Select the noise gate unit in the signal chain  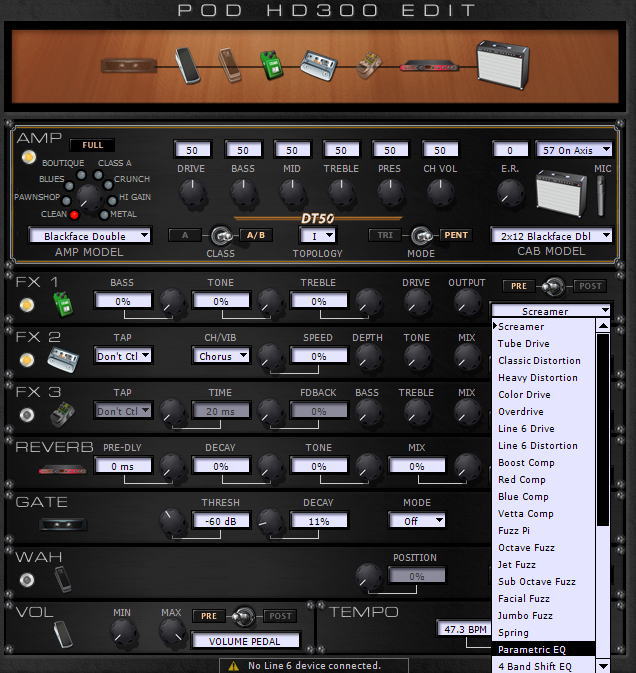pos(129,66)
